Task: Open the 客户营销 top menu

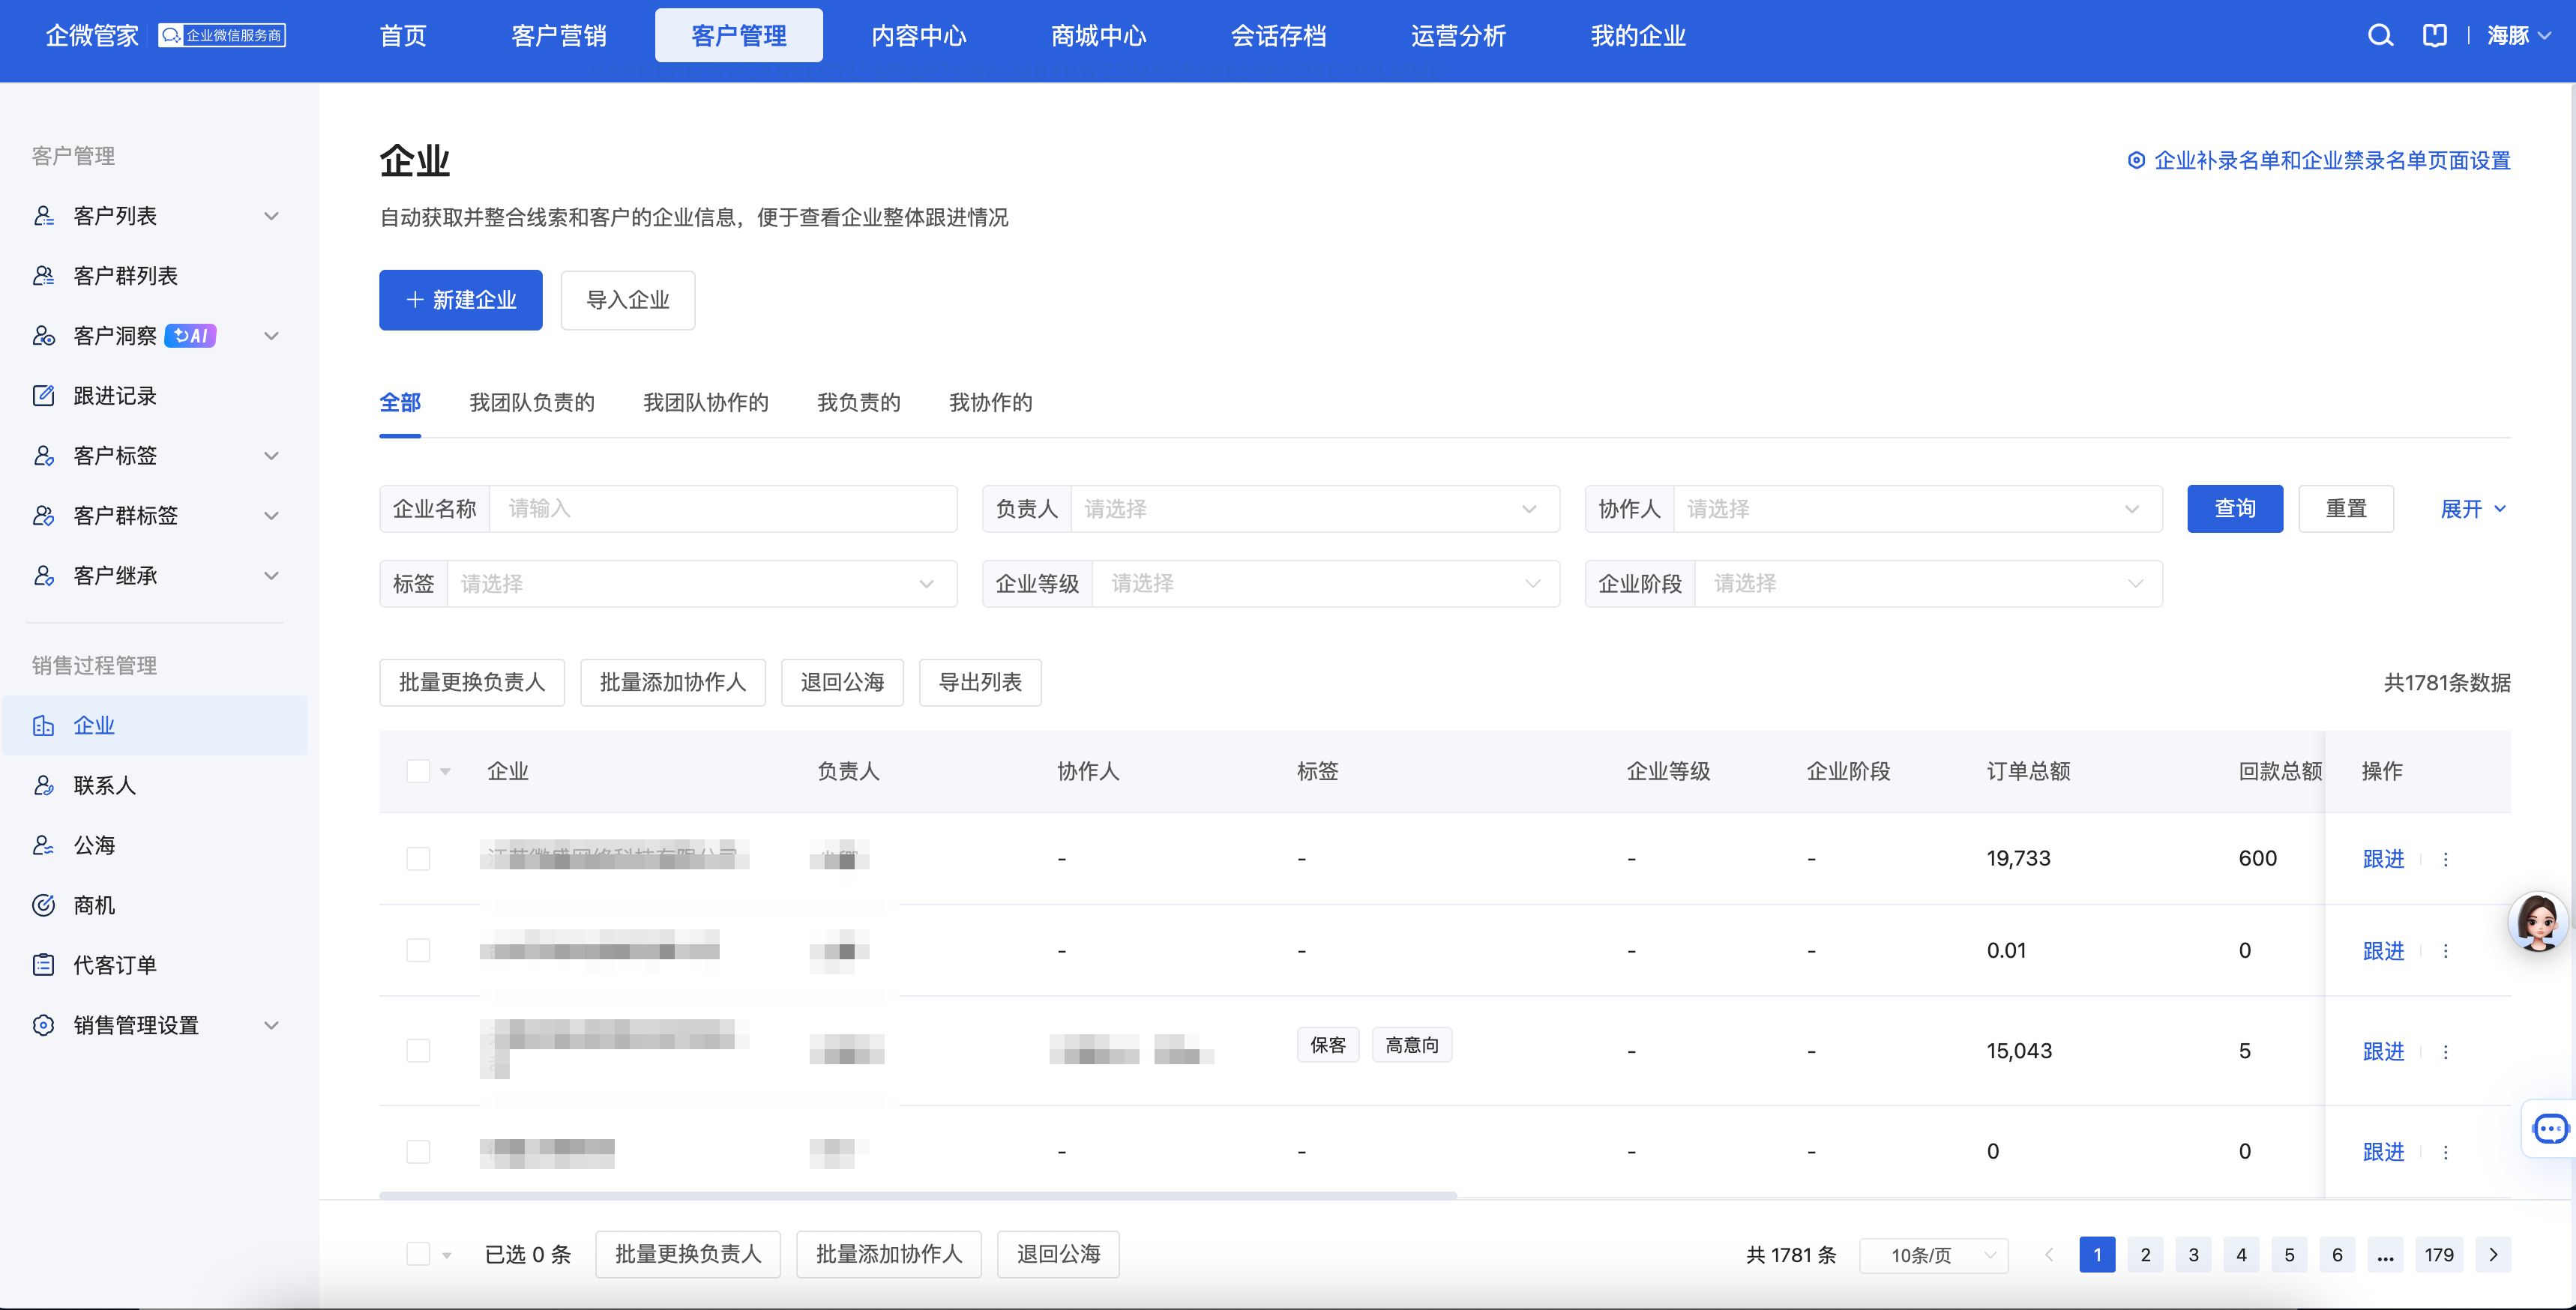Action: (559, 36)
